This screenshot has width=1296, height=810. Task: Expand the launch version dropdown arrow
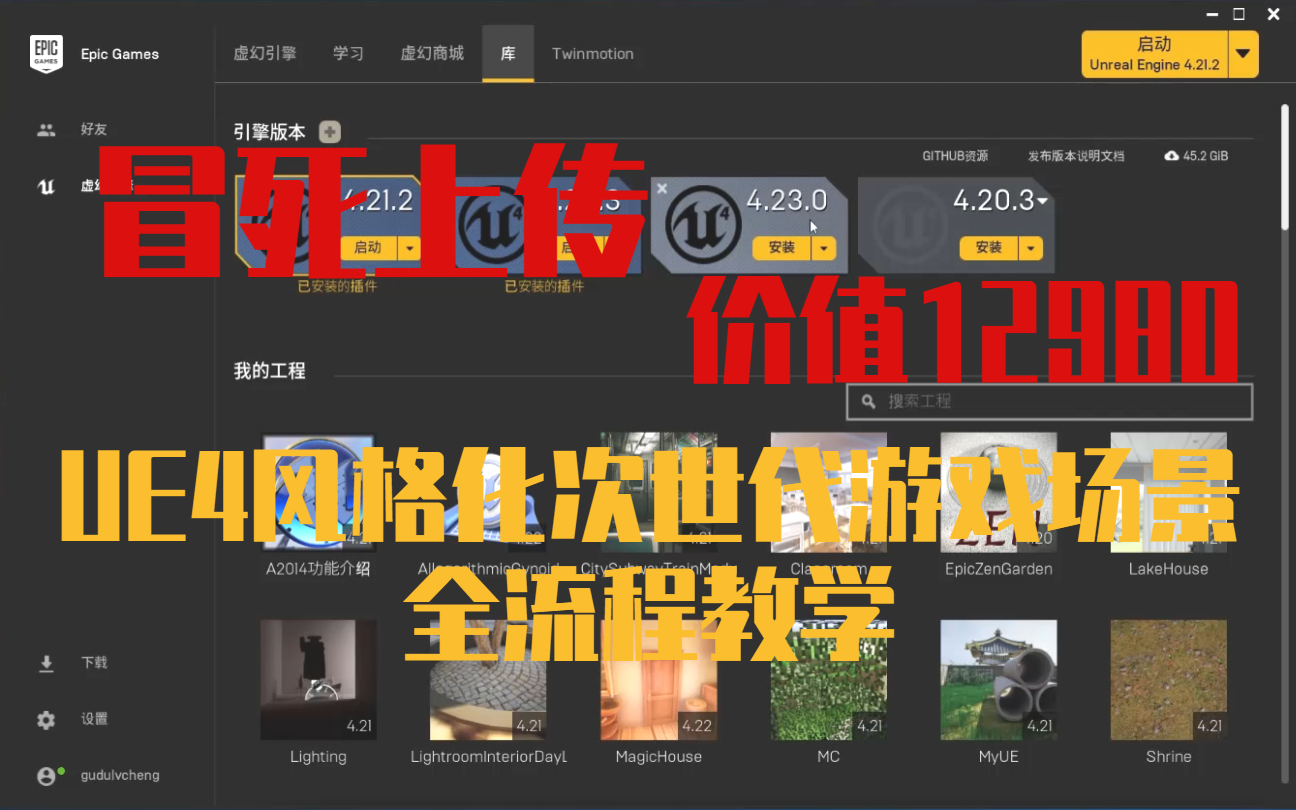1243,54
